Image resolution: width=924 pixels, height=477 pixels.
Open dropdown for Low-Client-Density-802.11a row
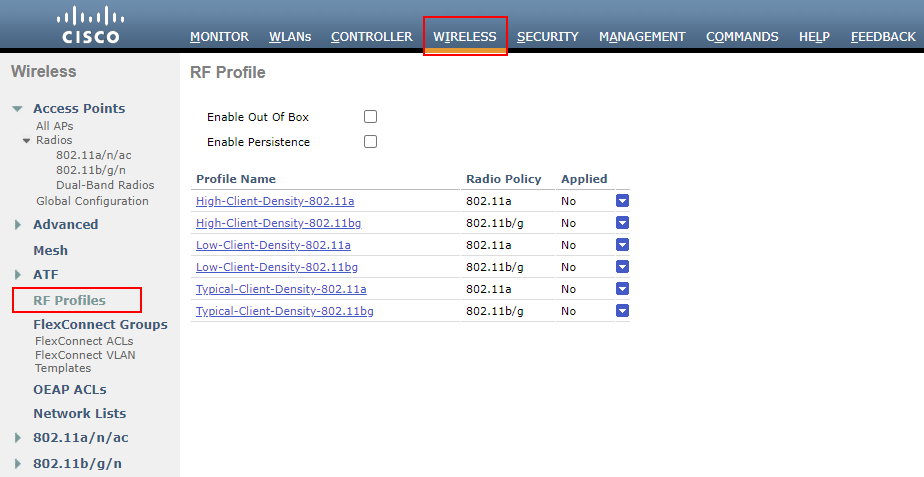[622, 245]
